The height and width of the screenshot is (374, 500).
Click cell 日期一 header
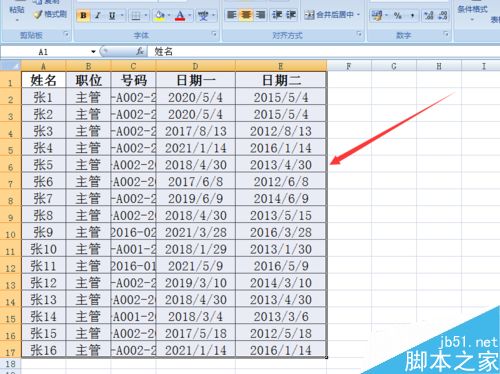(196, 80)
